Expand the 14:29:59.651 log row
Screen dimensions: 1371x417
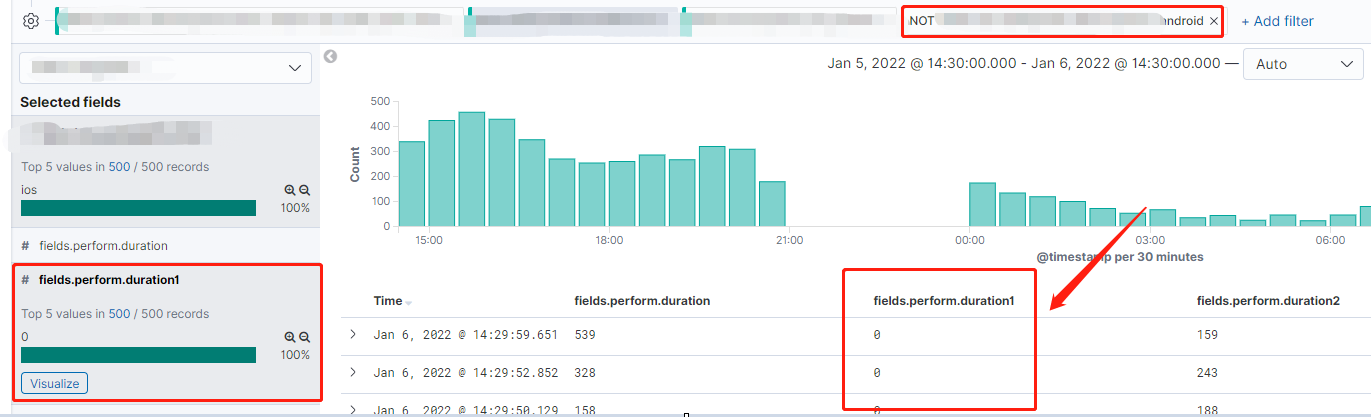353,334
